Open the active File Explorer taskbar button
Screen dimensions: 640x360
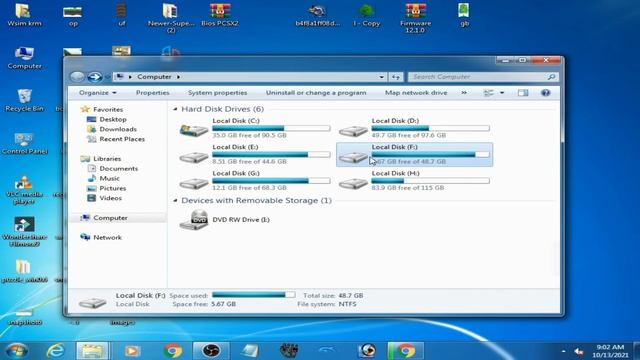point(93,351)
